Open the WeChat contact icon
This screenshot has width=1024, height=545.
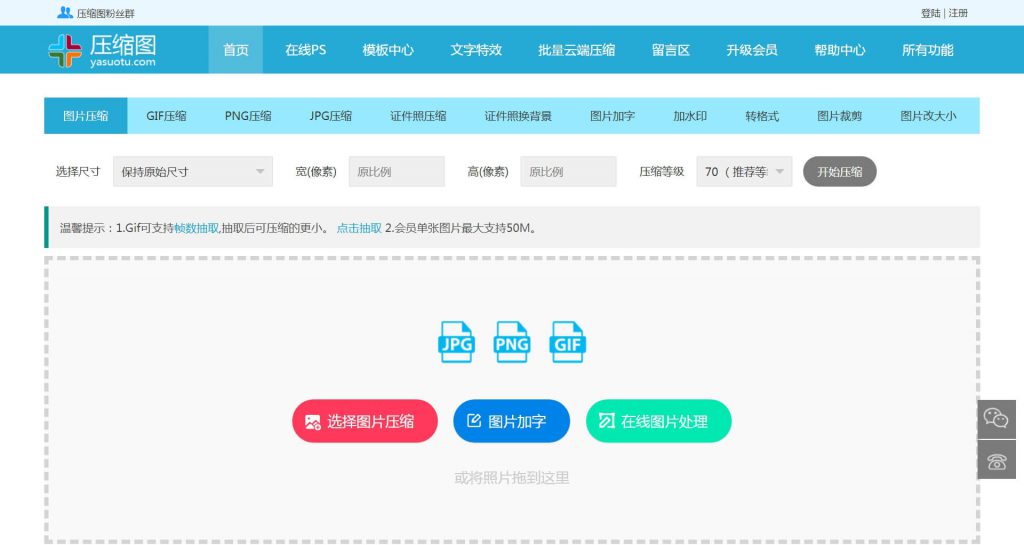[997, 418]
